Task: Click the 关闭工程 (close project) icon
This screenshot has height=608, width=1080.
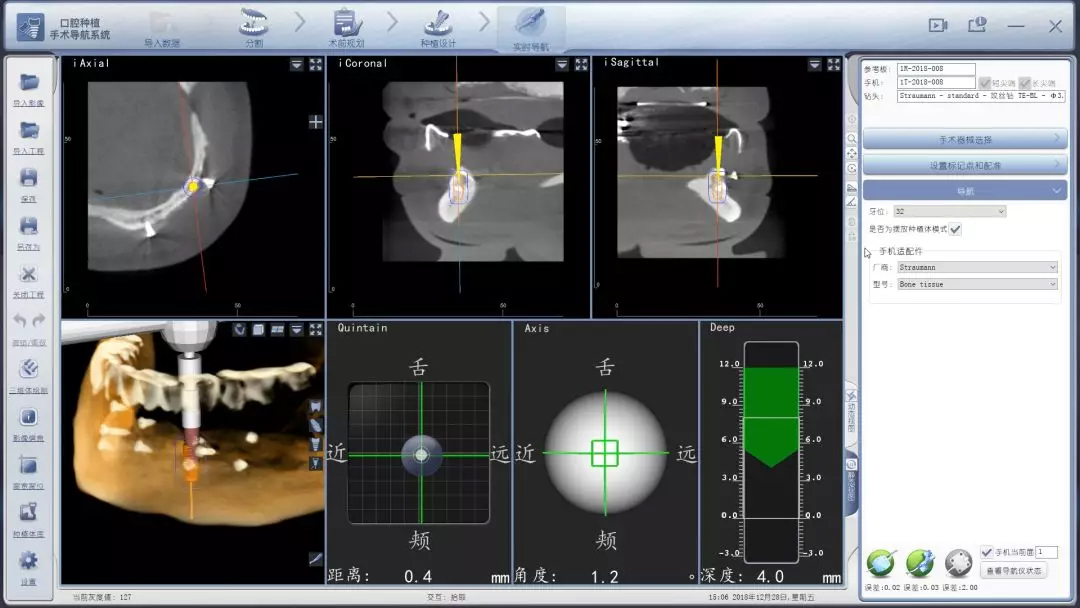Action: click(29, 275)
